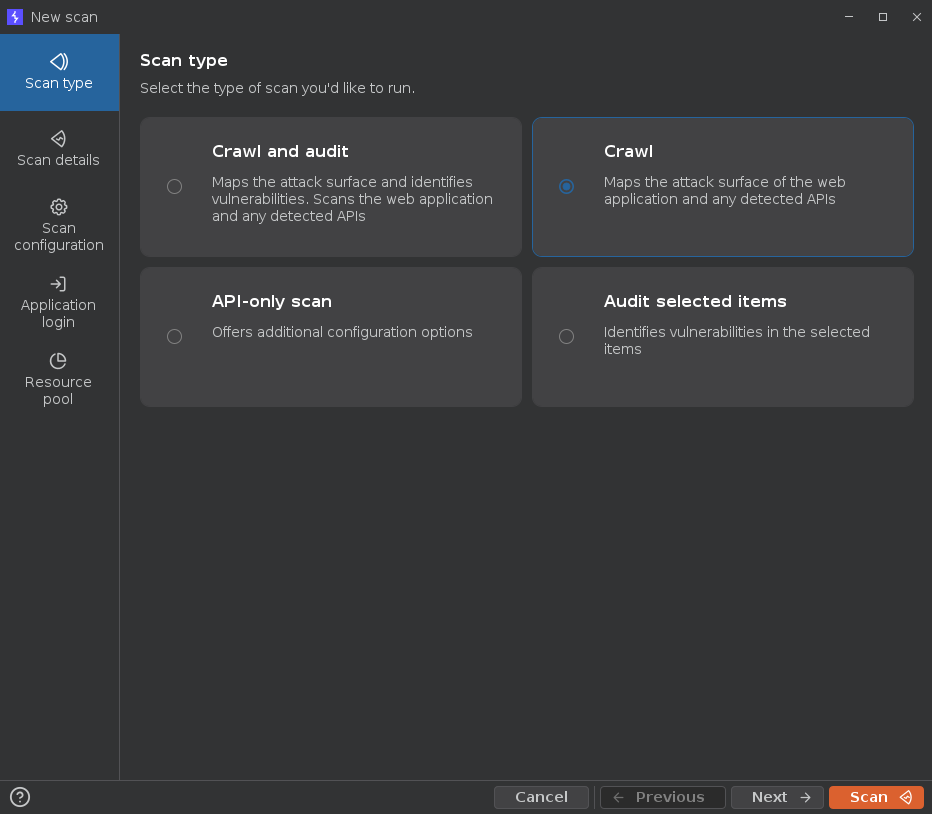Click the Audit selected items card title

[695, 301]
